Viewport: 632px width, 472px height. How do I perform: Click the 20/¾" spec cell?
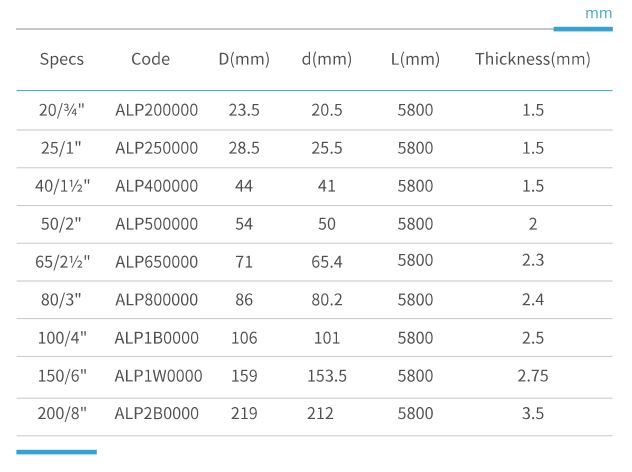tap(62, 110)
